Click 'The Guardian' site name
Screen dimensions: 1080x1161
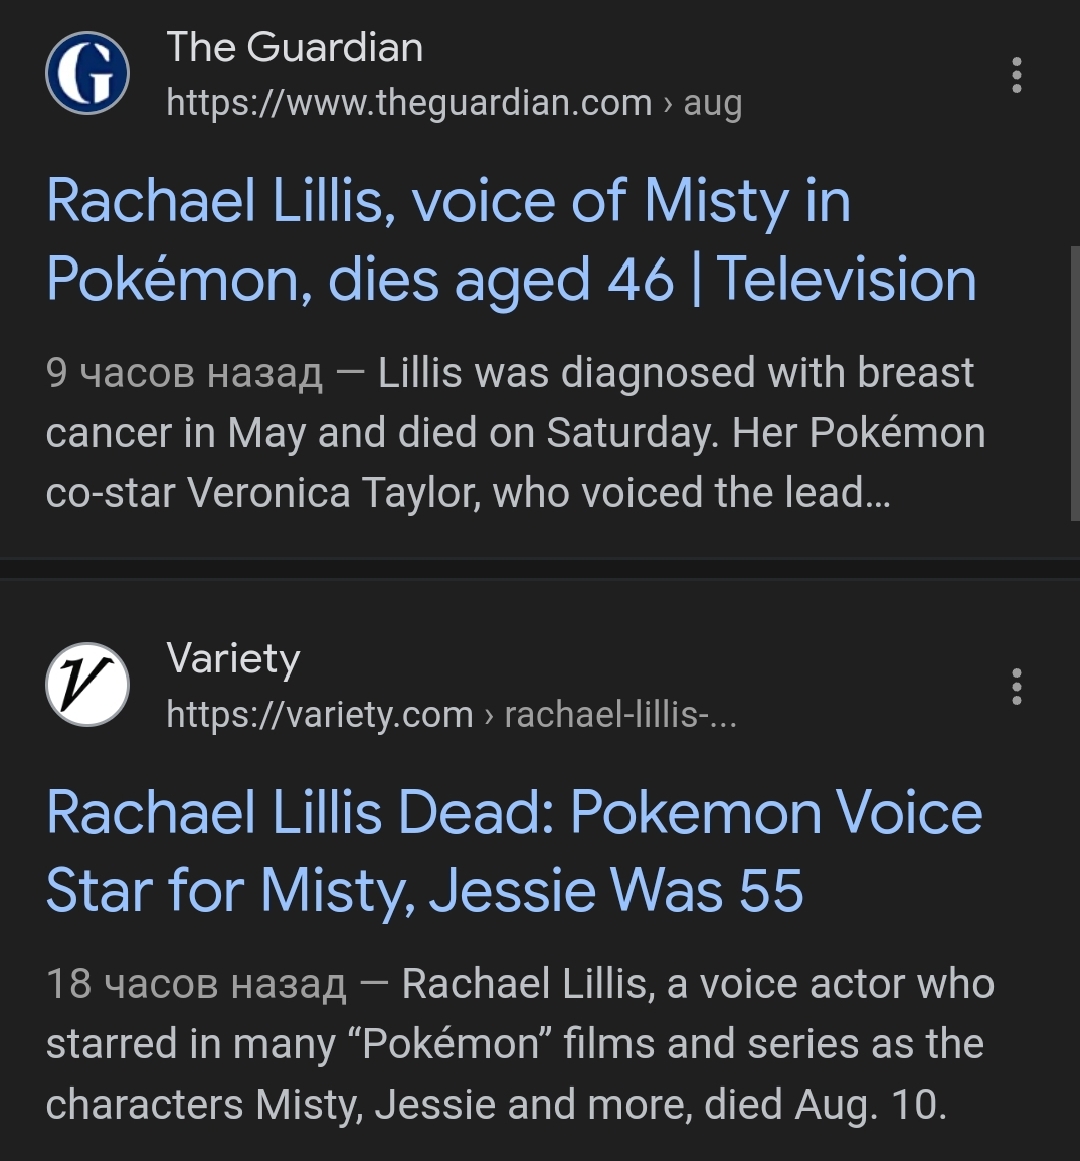click(294, 47)
